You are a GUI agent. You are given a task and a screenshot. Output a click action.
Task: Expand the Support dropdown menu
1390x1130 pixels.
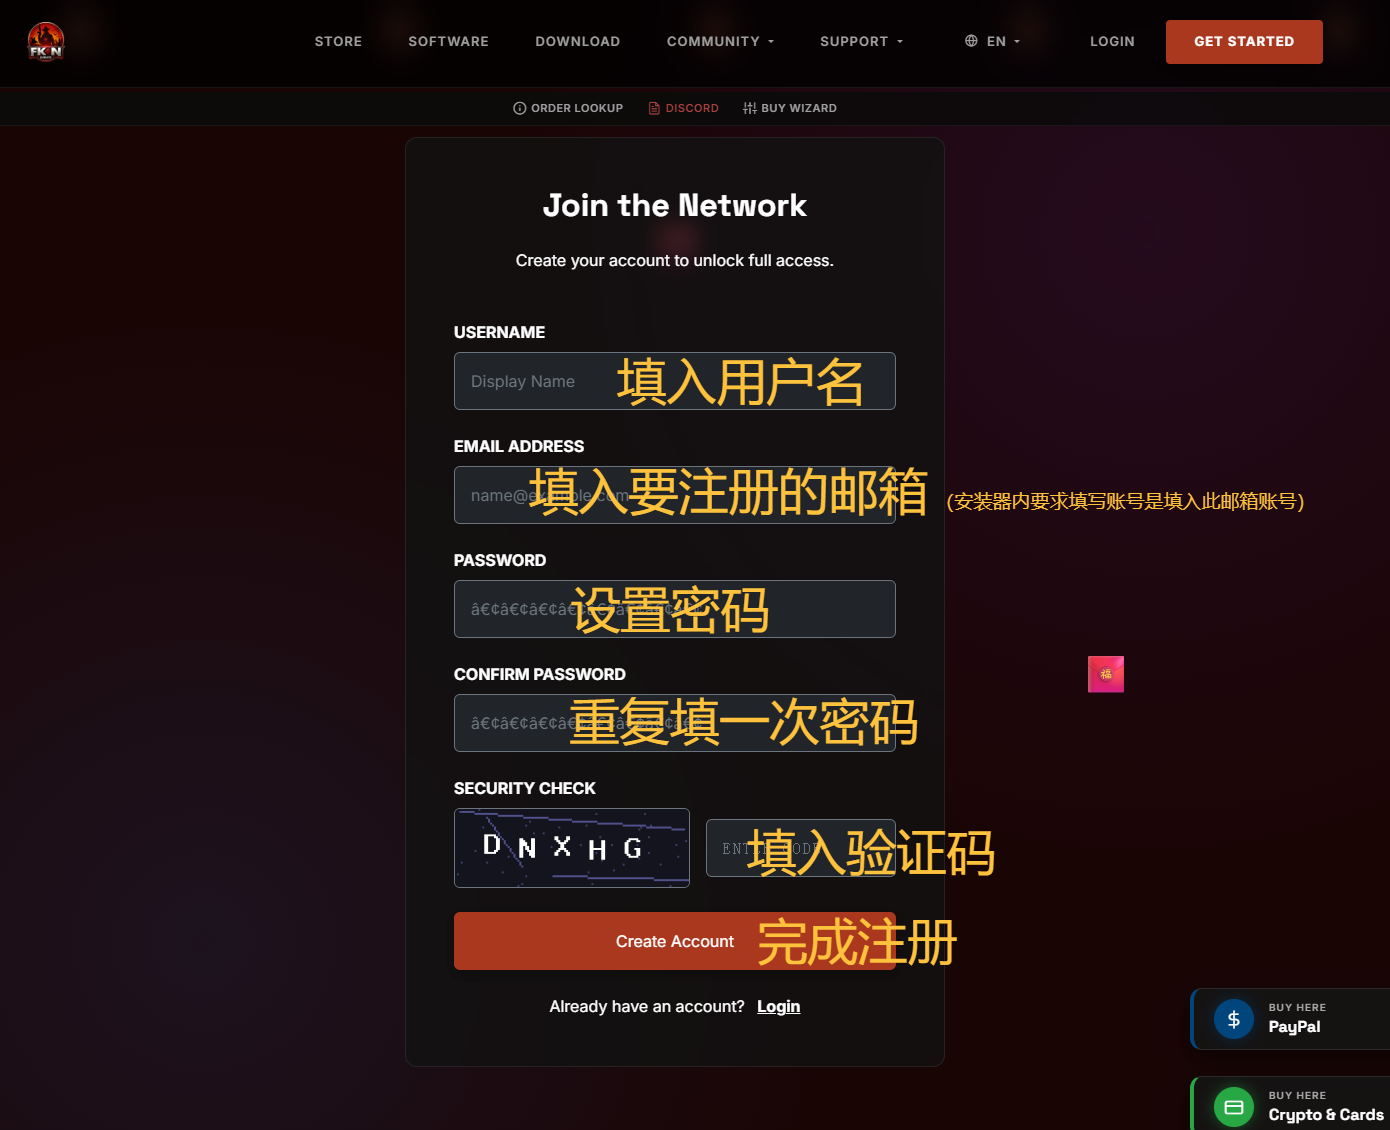click(x=861, y=41)
